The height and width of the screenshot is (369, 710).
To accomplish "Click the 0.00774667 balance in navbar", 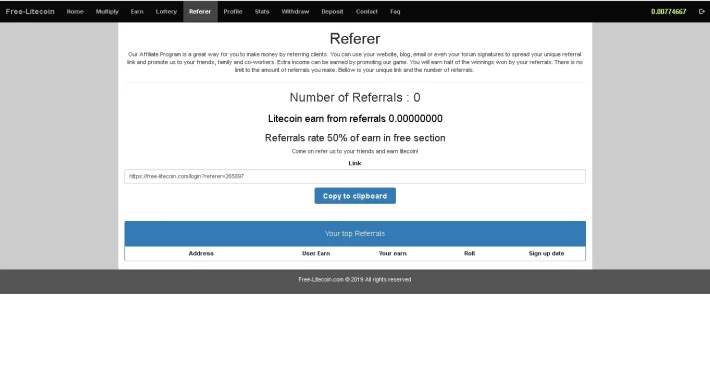I will (668, 12).
